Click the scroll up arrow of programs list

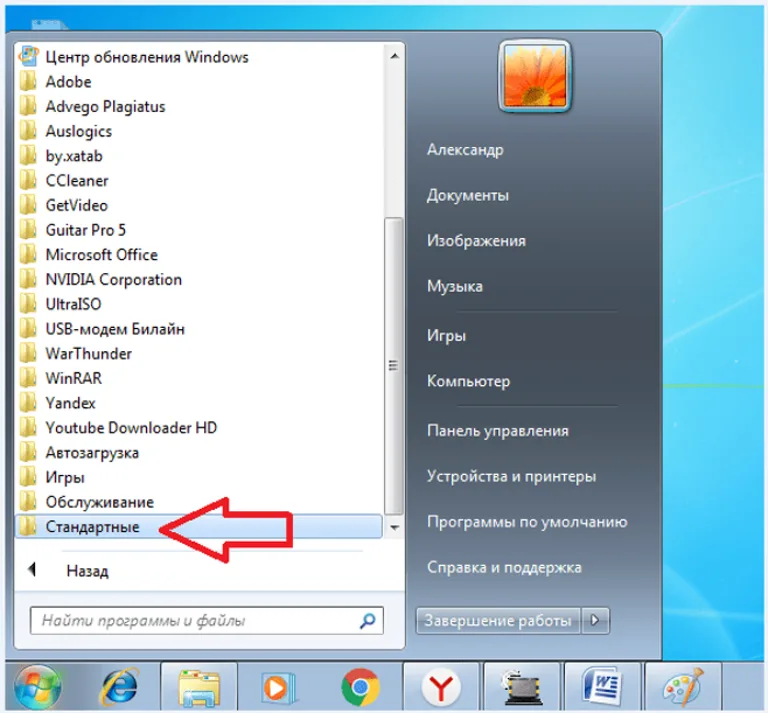pyautogui.click(x=394, y=56)
